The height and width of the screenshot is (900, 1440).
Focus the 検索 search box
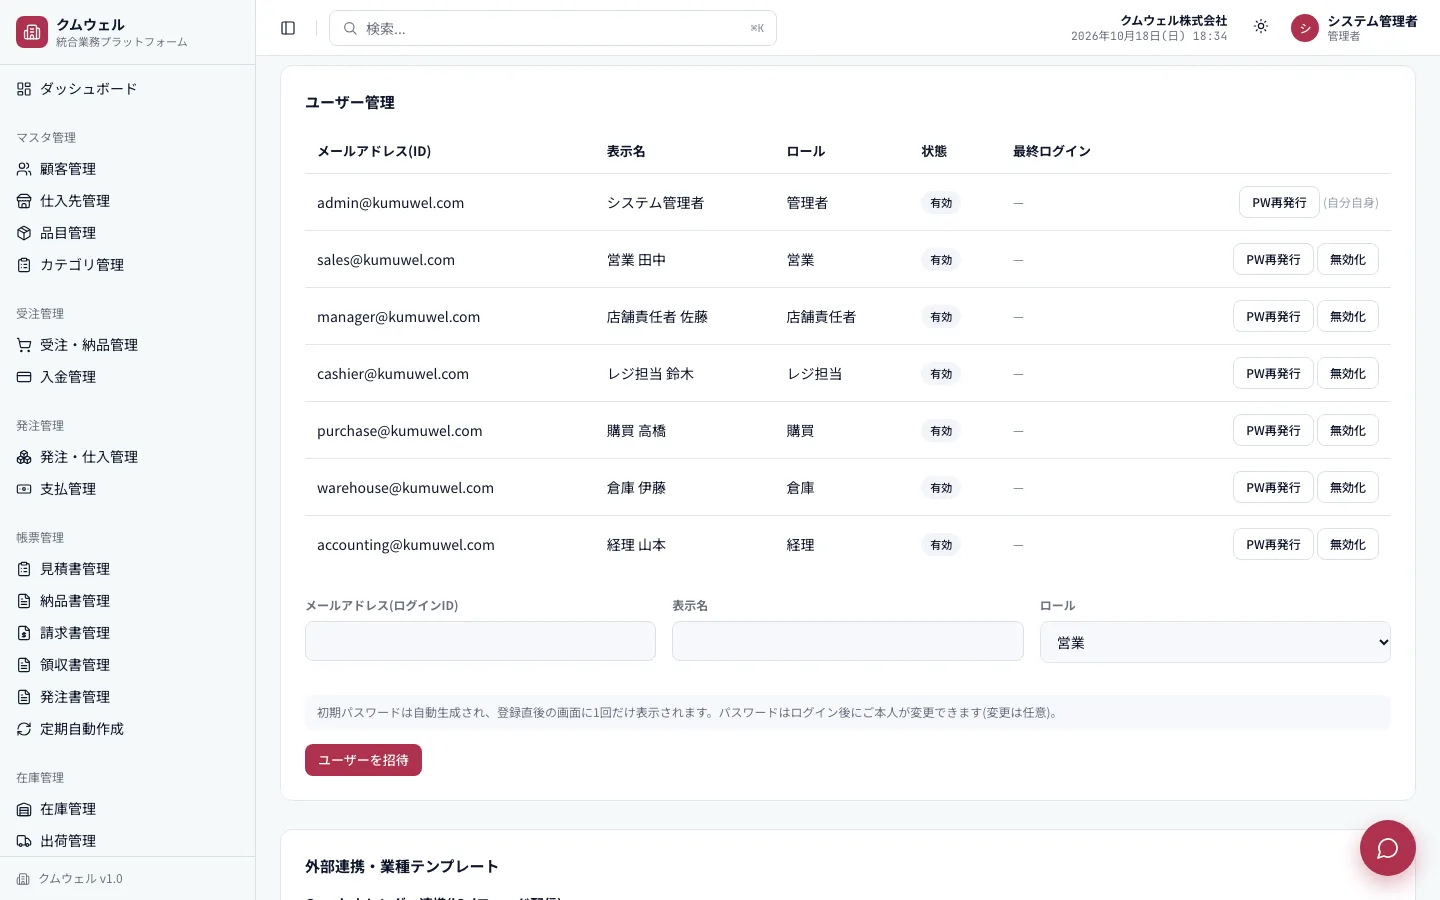pos(553,28)
